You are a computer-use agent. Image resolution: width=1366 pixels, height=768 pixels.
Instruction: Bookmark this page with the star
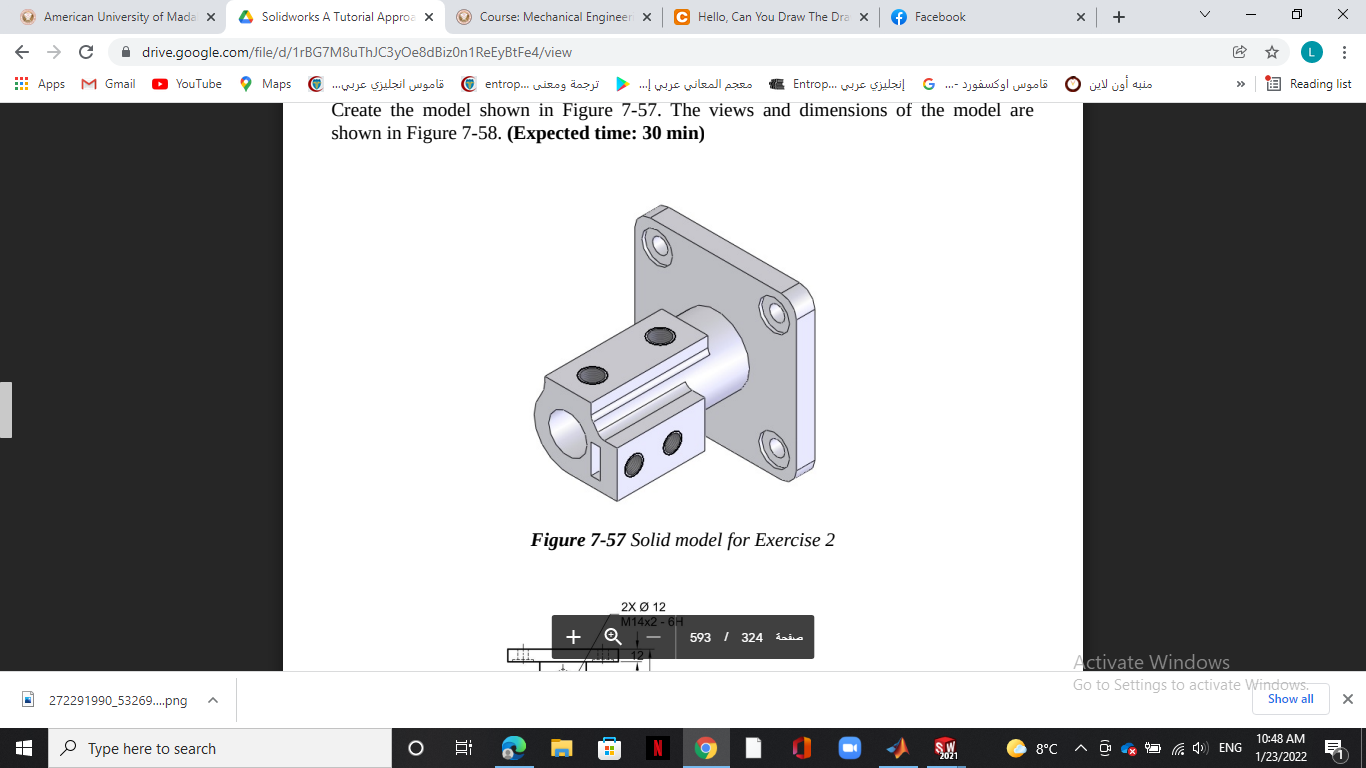click(x=1272, y=52)
